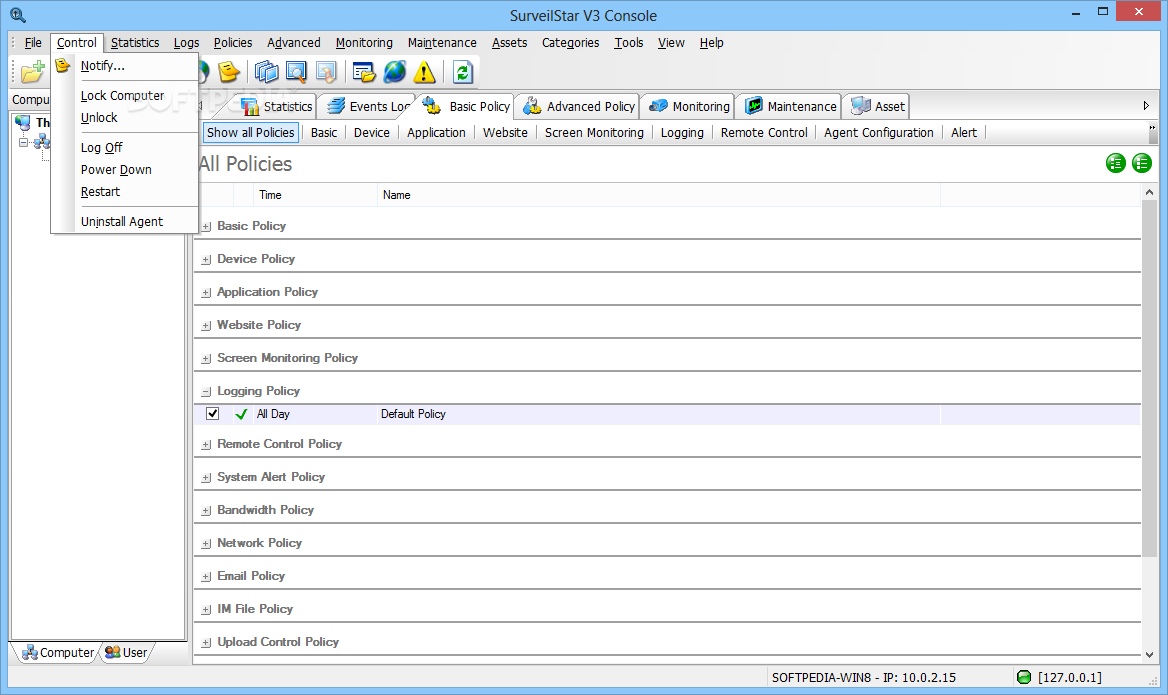The height and width of the screenshot is (695, 1168).
Task: Choose Notify... from Control menu
Action: click(x=124, y=66)
